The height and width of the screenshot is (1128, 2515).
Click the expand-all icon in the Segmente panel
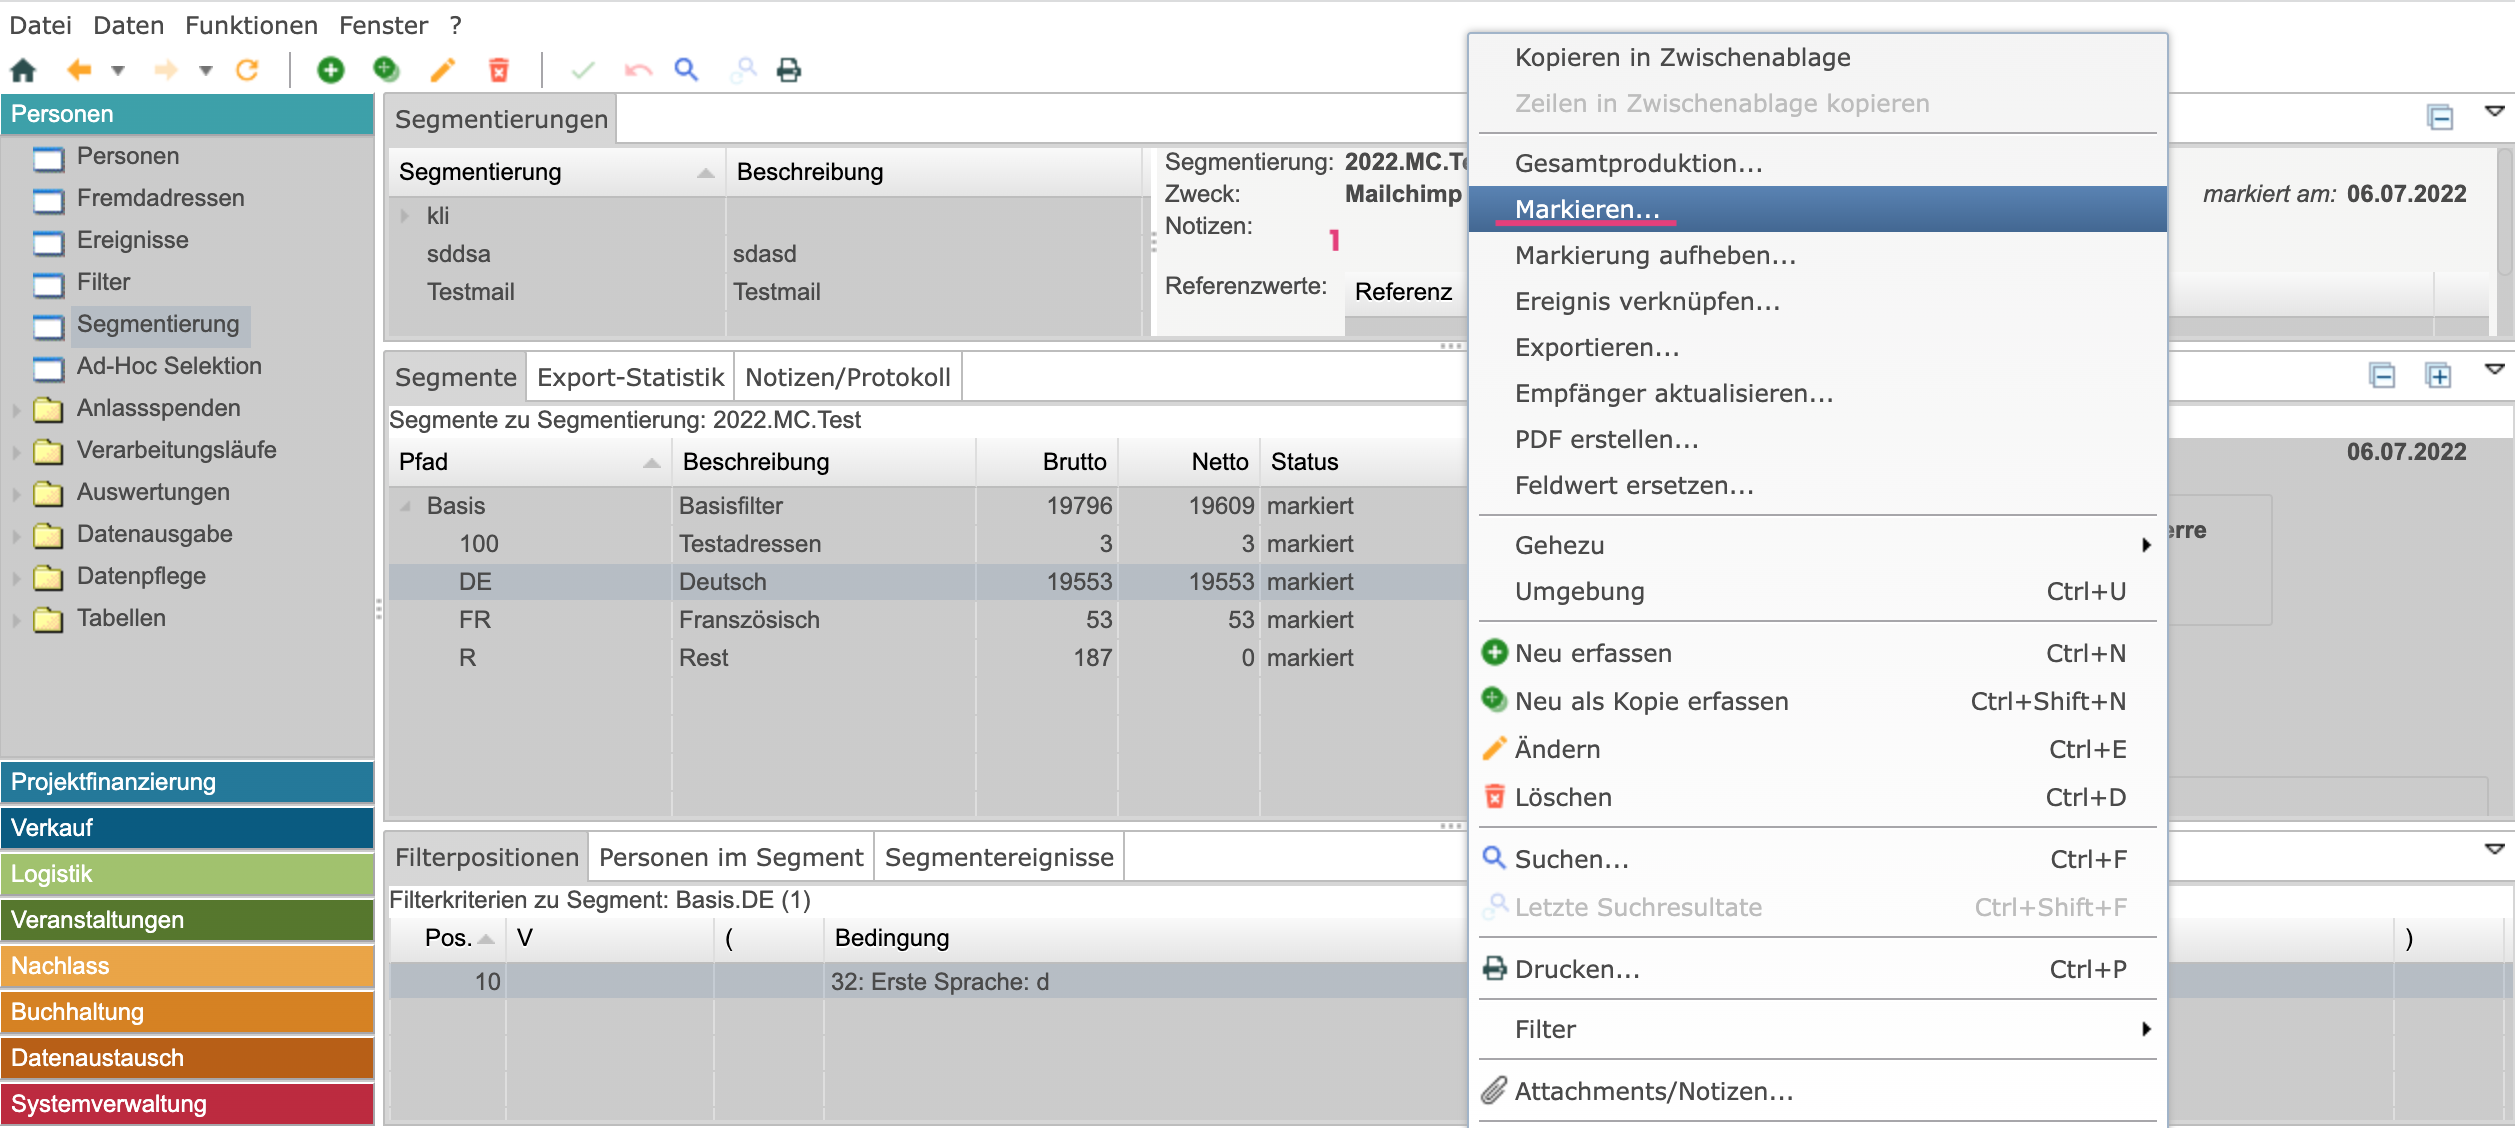pos(2438,376)
